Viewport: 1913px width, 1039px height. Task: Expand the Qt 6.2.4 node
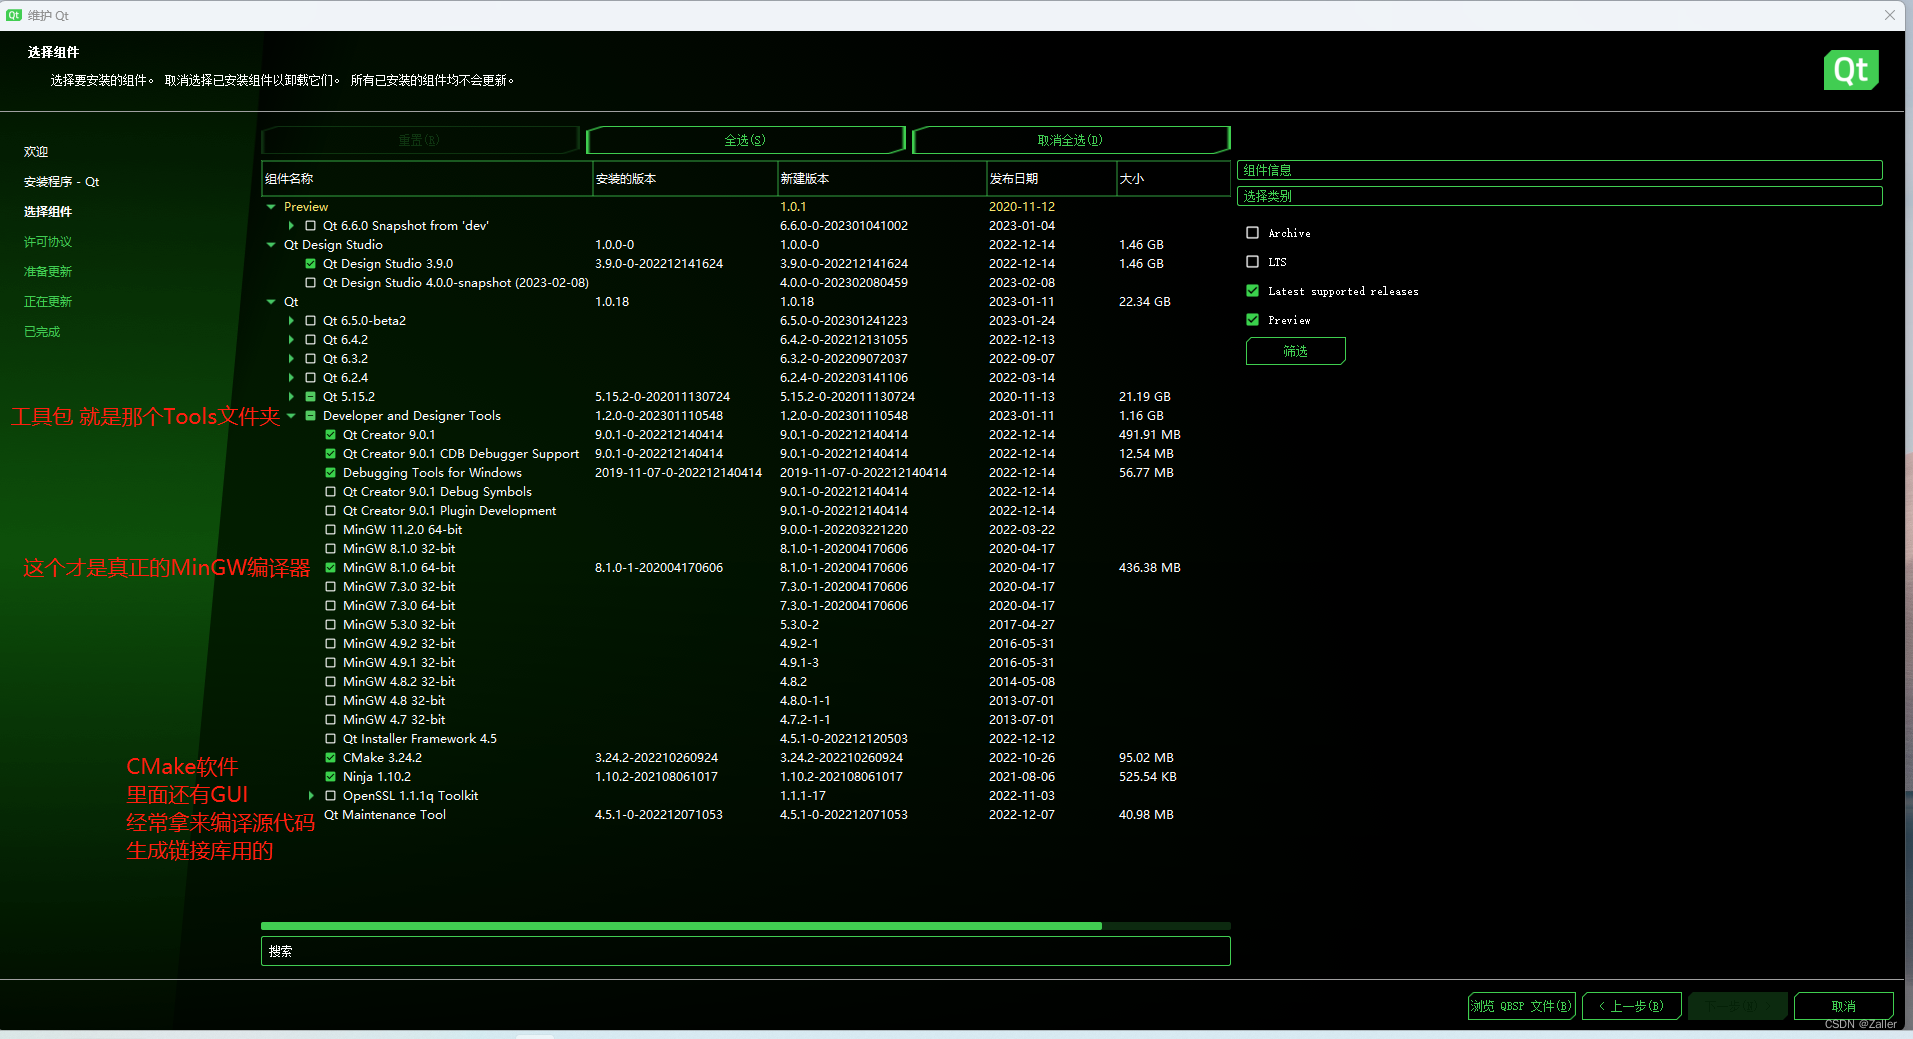coord(291,378)
